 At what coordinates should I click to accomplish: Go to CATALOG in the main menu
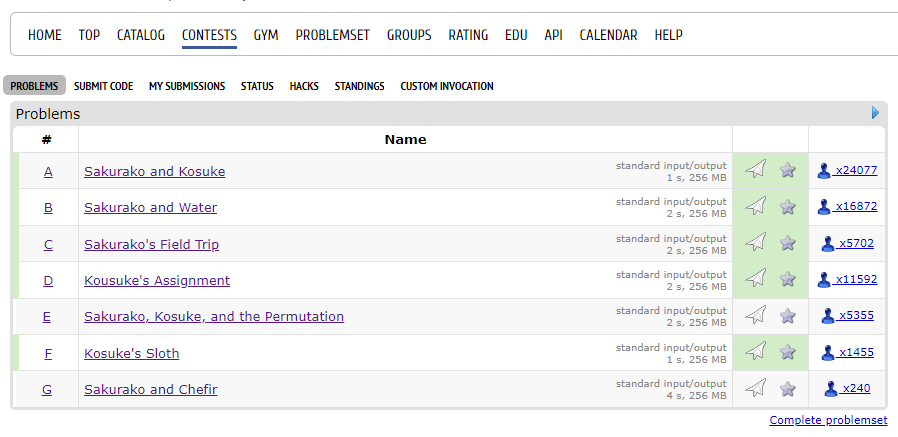tap(141, 35)
